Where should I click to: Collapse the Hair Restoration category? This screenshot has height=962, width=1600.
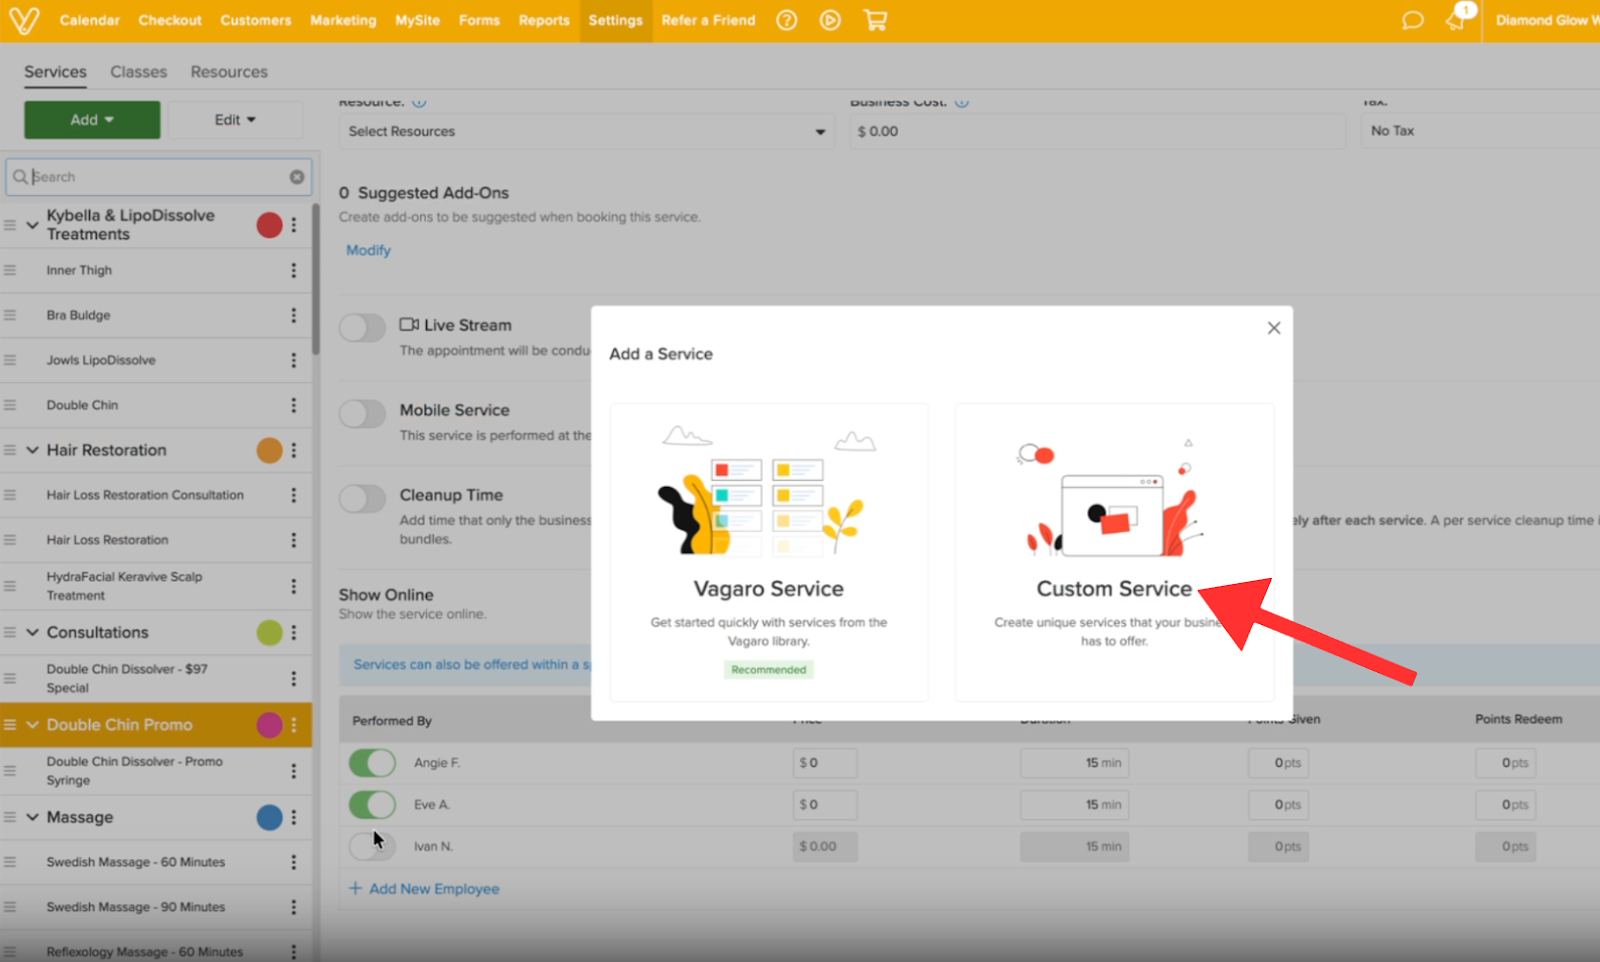tap(33, 450)
